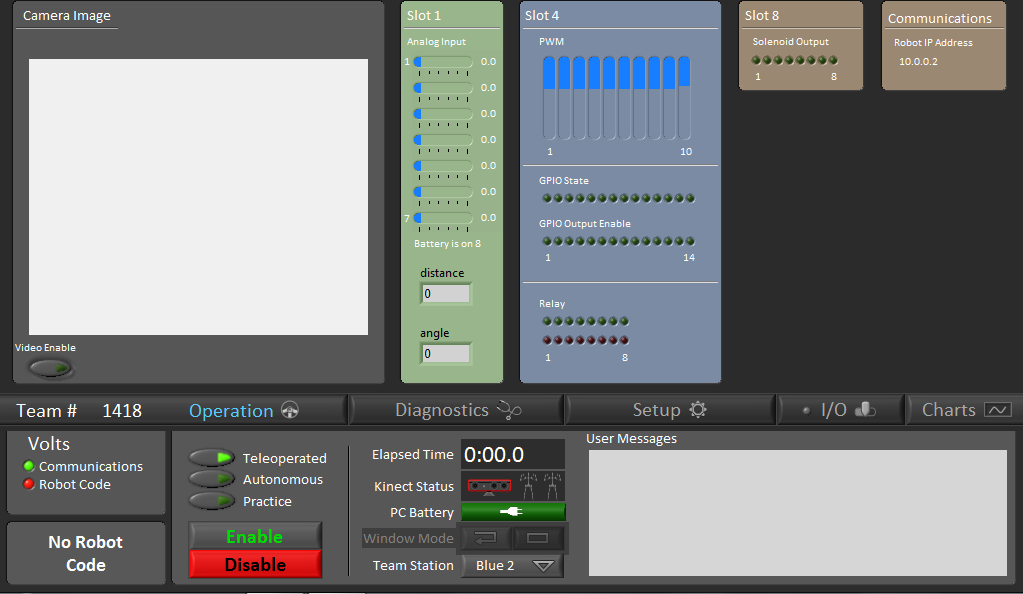Open the Charts tab
The width and height of the screenshot is (1023, 594).
966,410
